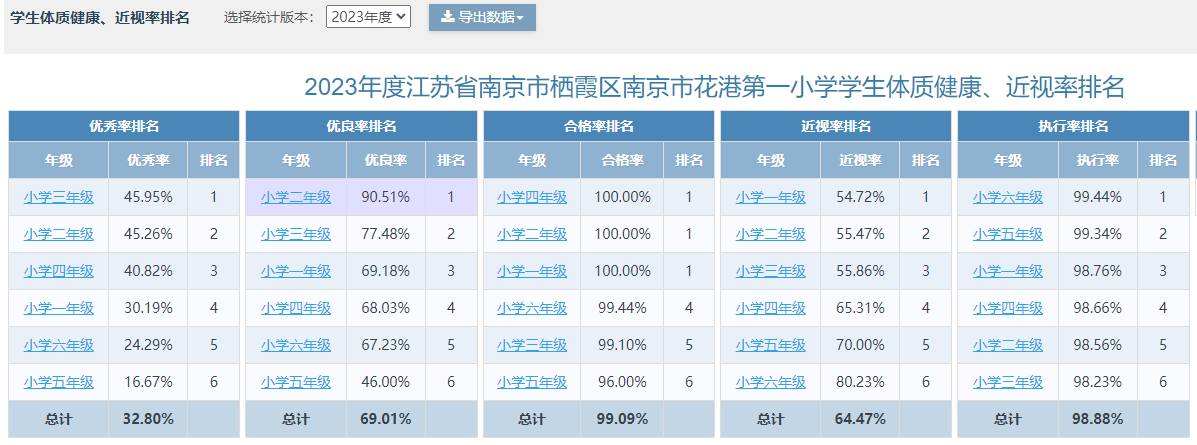Image resolution: width=1197 pixels, height=445 pixels.
Task: Select the 98.88% total execution rate
Action: 1098,418
